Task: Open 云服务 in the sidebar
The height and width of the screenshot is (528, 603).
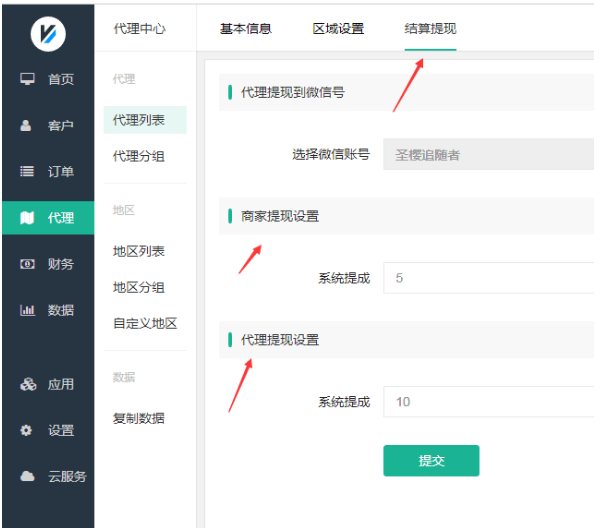Action: coord(67,476)
